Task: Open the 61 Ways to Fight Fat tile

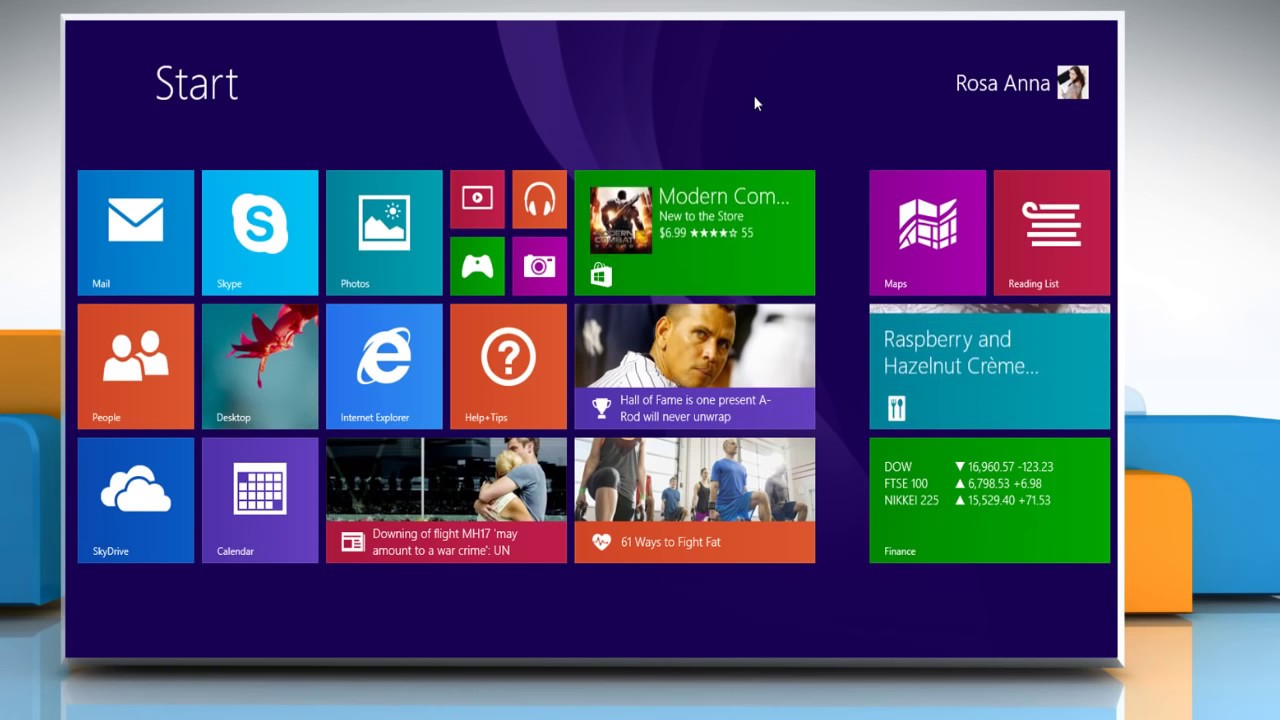Action: (x=695, y=500)
